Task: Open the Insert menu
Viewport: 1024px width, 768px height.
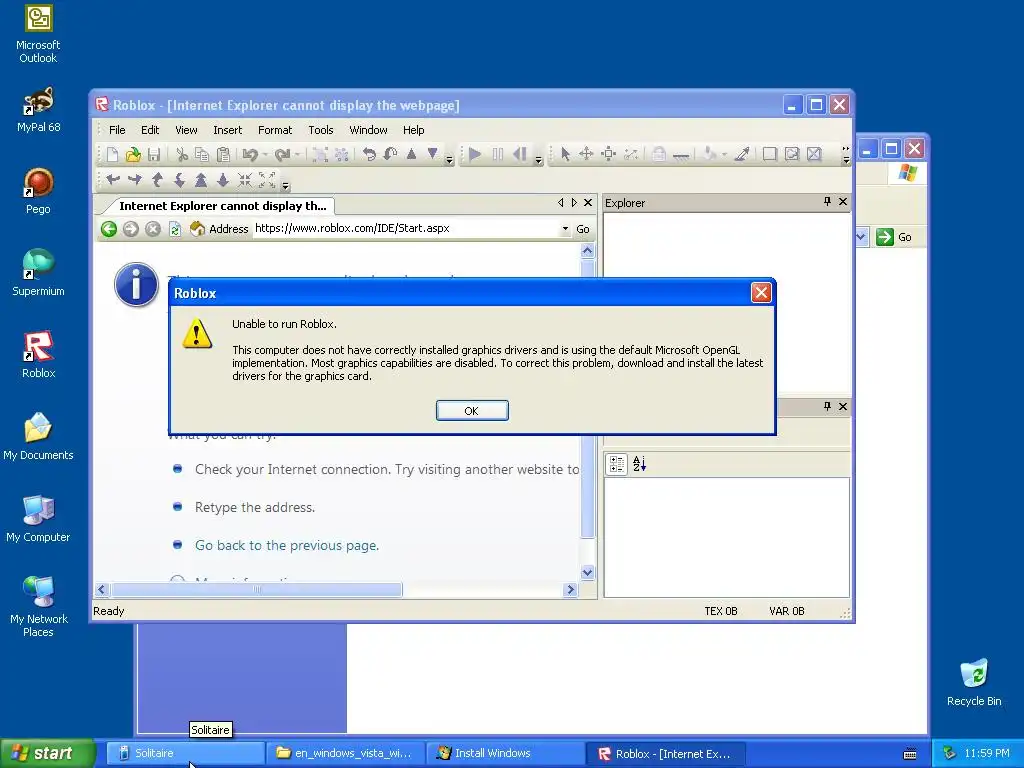Action: (227, 130)
